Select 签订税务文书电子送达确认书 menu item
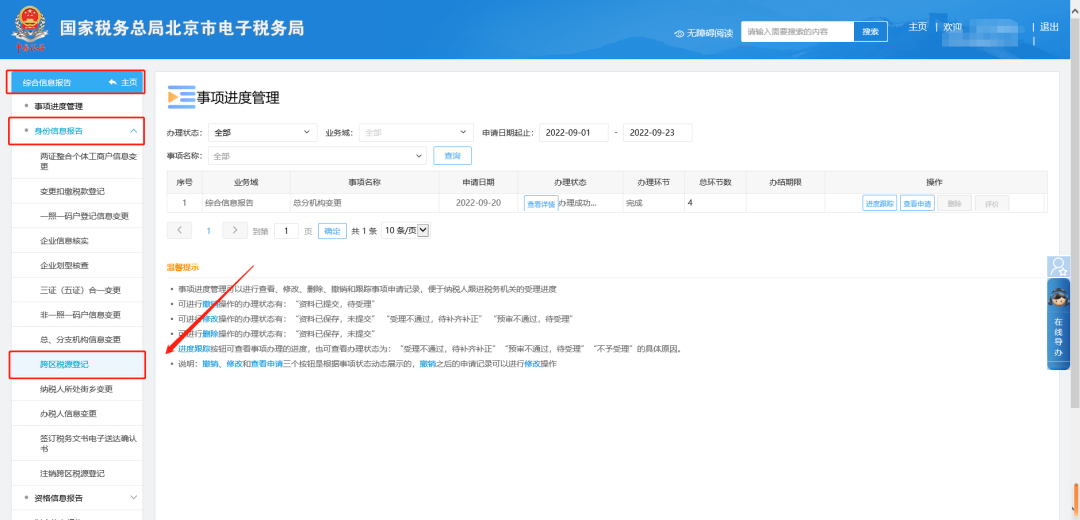The image size is (1080, 520). point(89,444)
